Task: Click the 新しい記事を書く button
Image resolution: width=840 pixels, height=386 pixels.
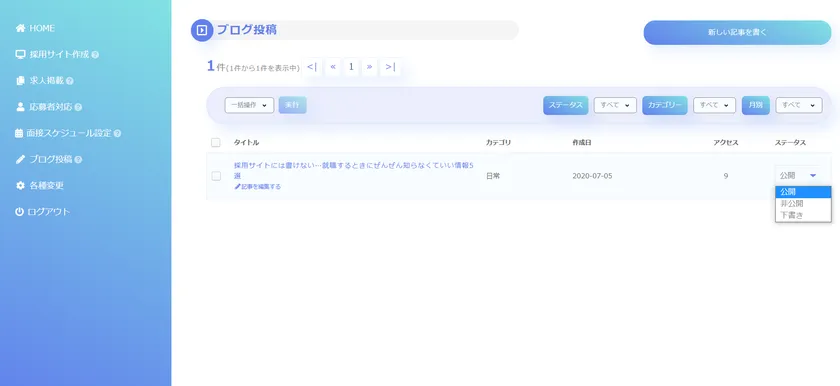Action: click(737, 32)
